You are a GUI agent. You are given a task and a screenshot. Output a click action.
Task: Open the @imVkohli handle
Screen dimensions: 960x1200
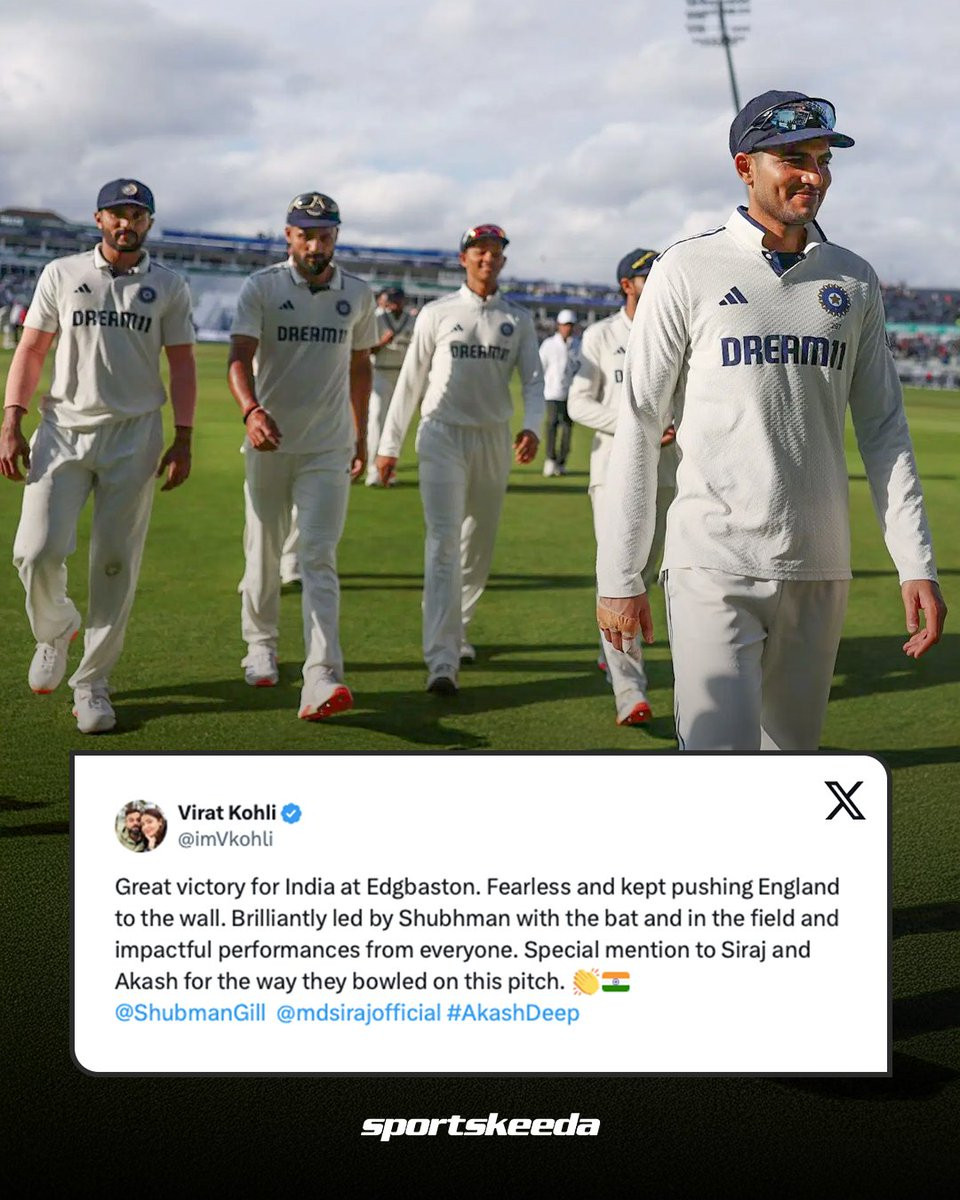pos(225,839)
